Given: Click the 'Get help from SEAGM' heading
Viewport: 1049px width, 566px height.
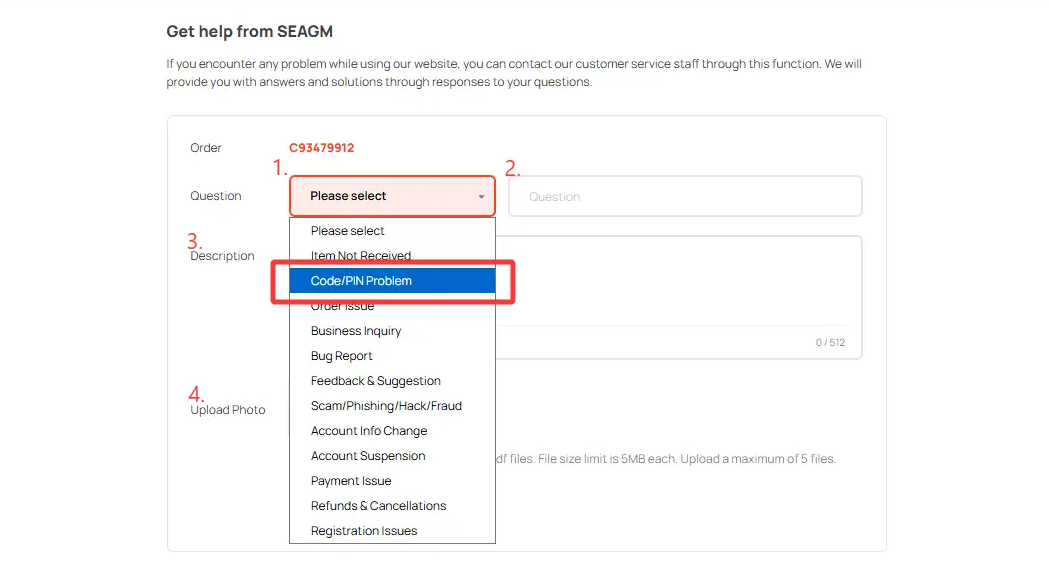Looking at the screenshot, I should pos(250,31).
